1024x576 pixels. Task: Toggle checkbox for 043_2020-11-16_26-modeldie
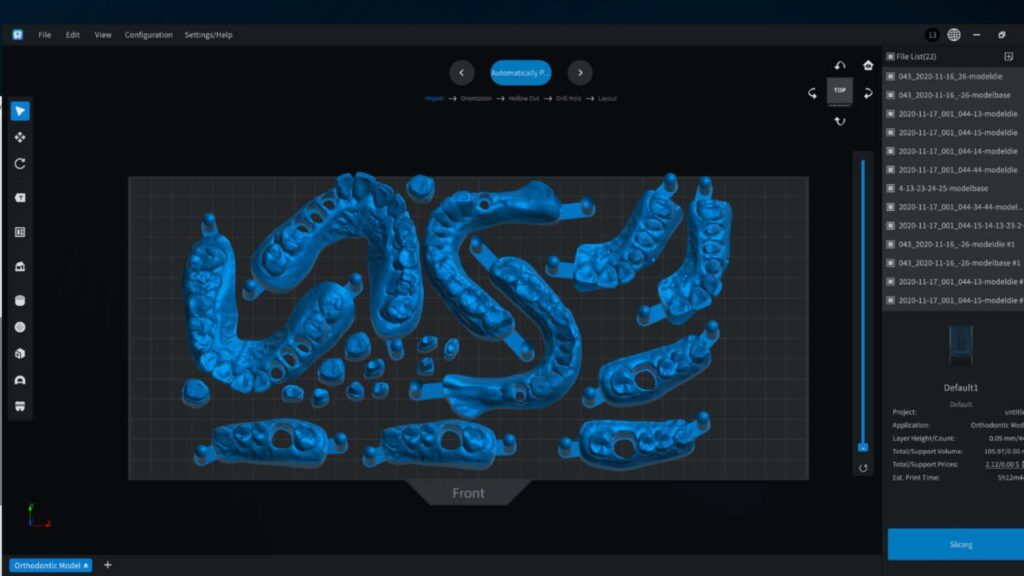(890, 76)
